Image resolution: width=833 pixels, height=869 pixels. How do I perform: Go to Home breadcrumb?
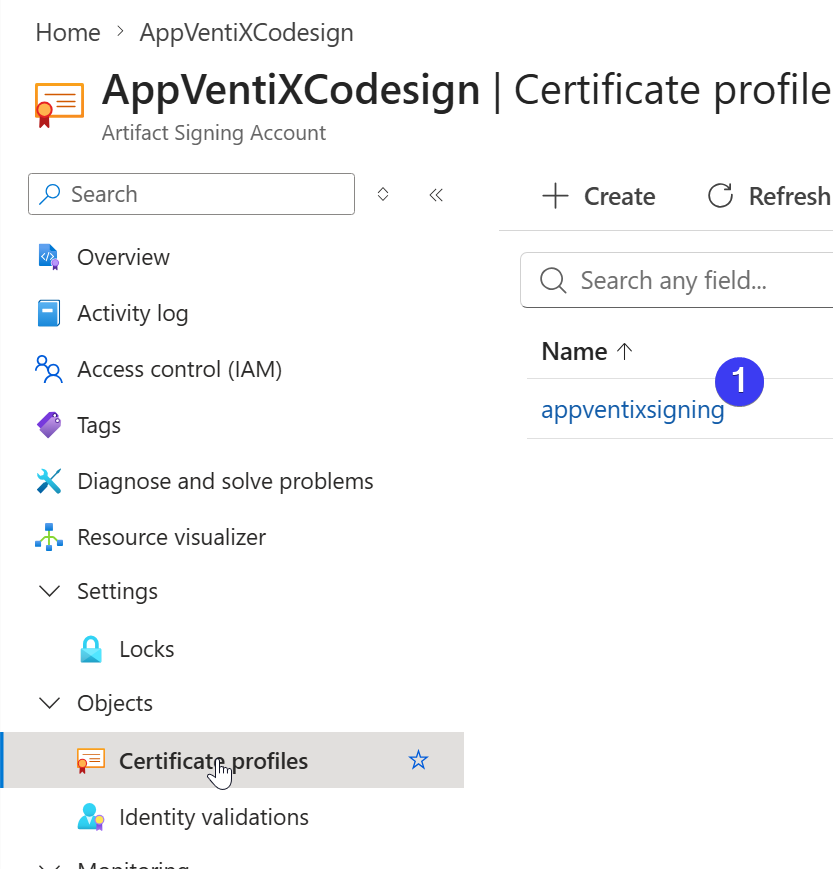[68, 32]
